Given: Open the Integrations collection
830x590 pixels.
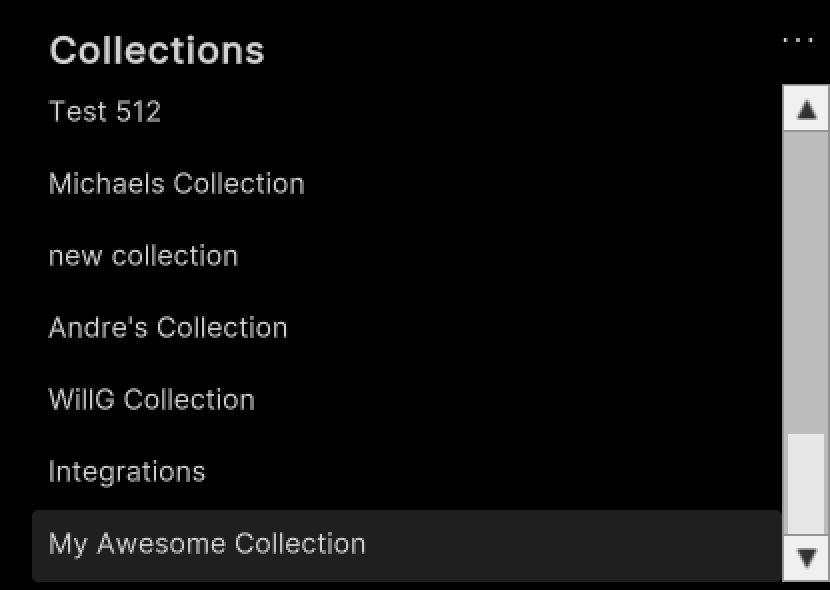Looking at the screenshot, I should pyautogui.click(x=127, y=471).
